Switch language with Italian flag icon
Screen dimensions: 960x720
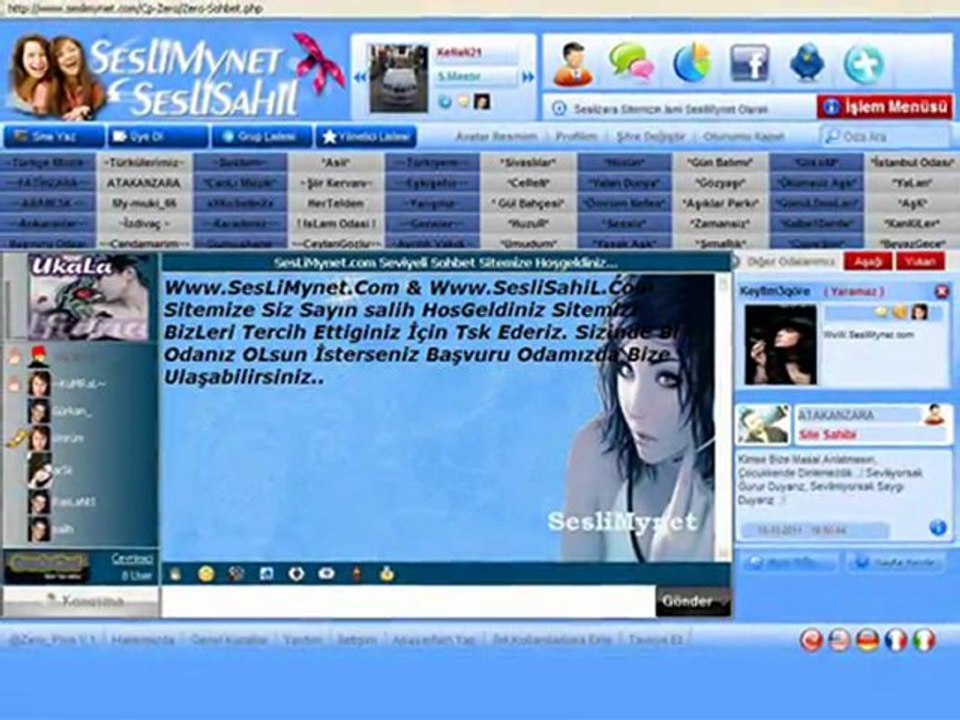924,640
